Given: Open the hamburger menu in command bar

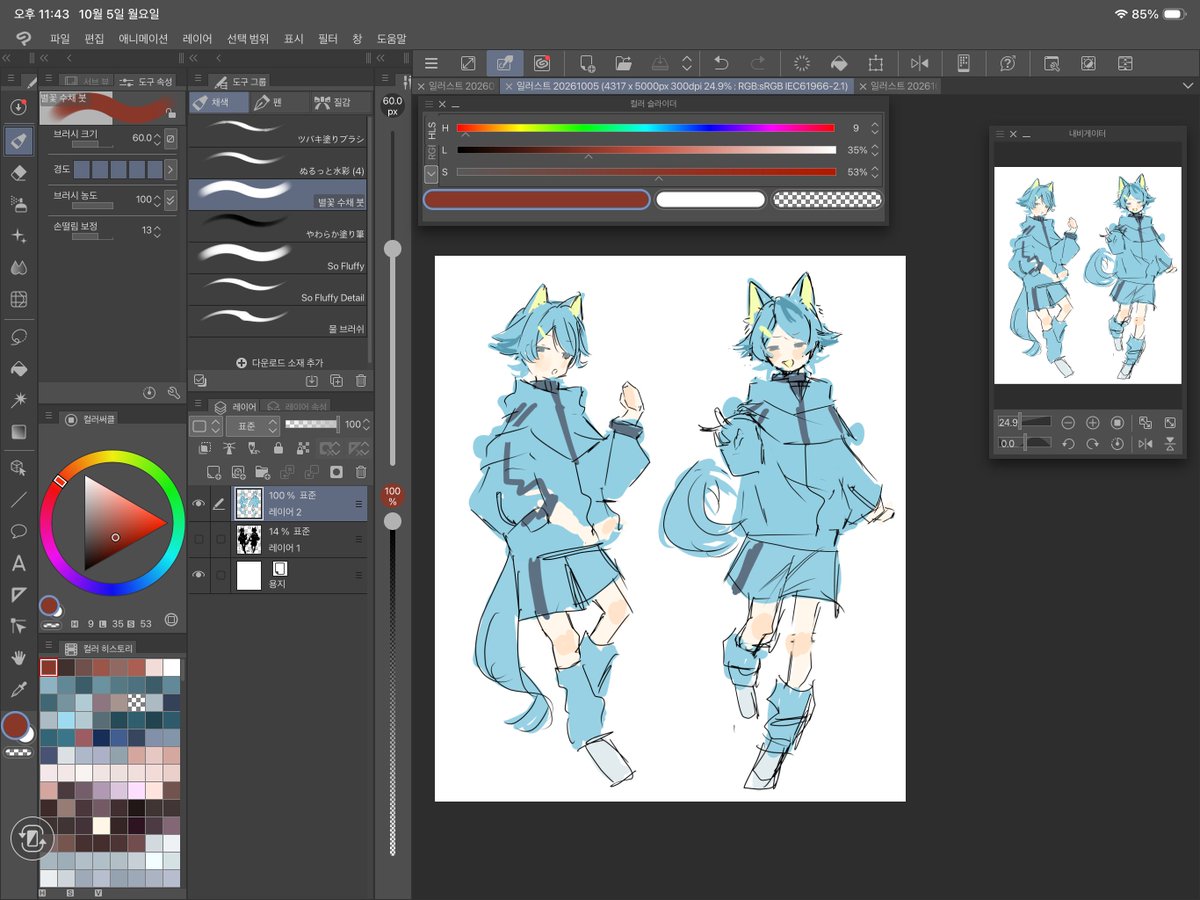Looking at the screenshot, I should (x=432, y=63).
